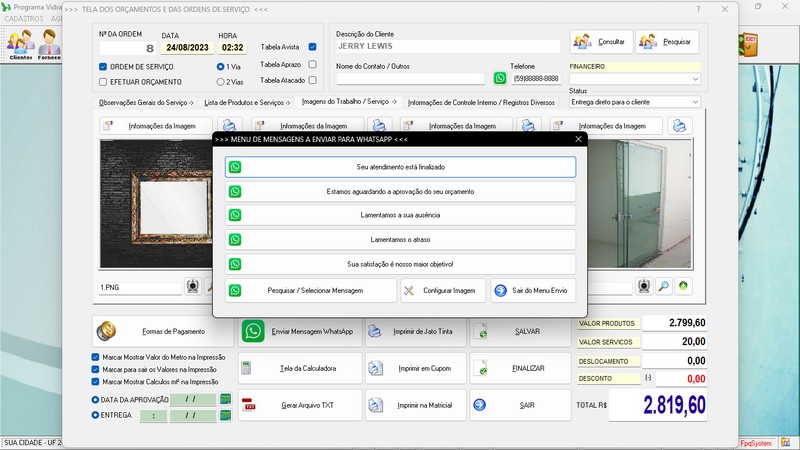
Task: Open Clientes toolbar icon in main window
Action: [20, 44]
